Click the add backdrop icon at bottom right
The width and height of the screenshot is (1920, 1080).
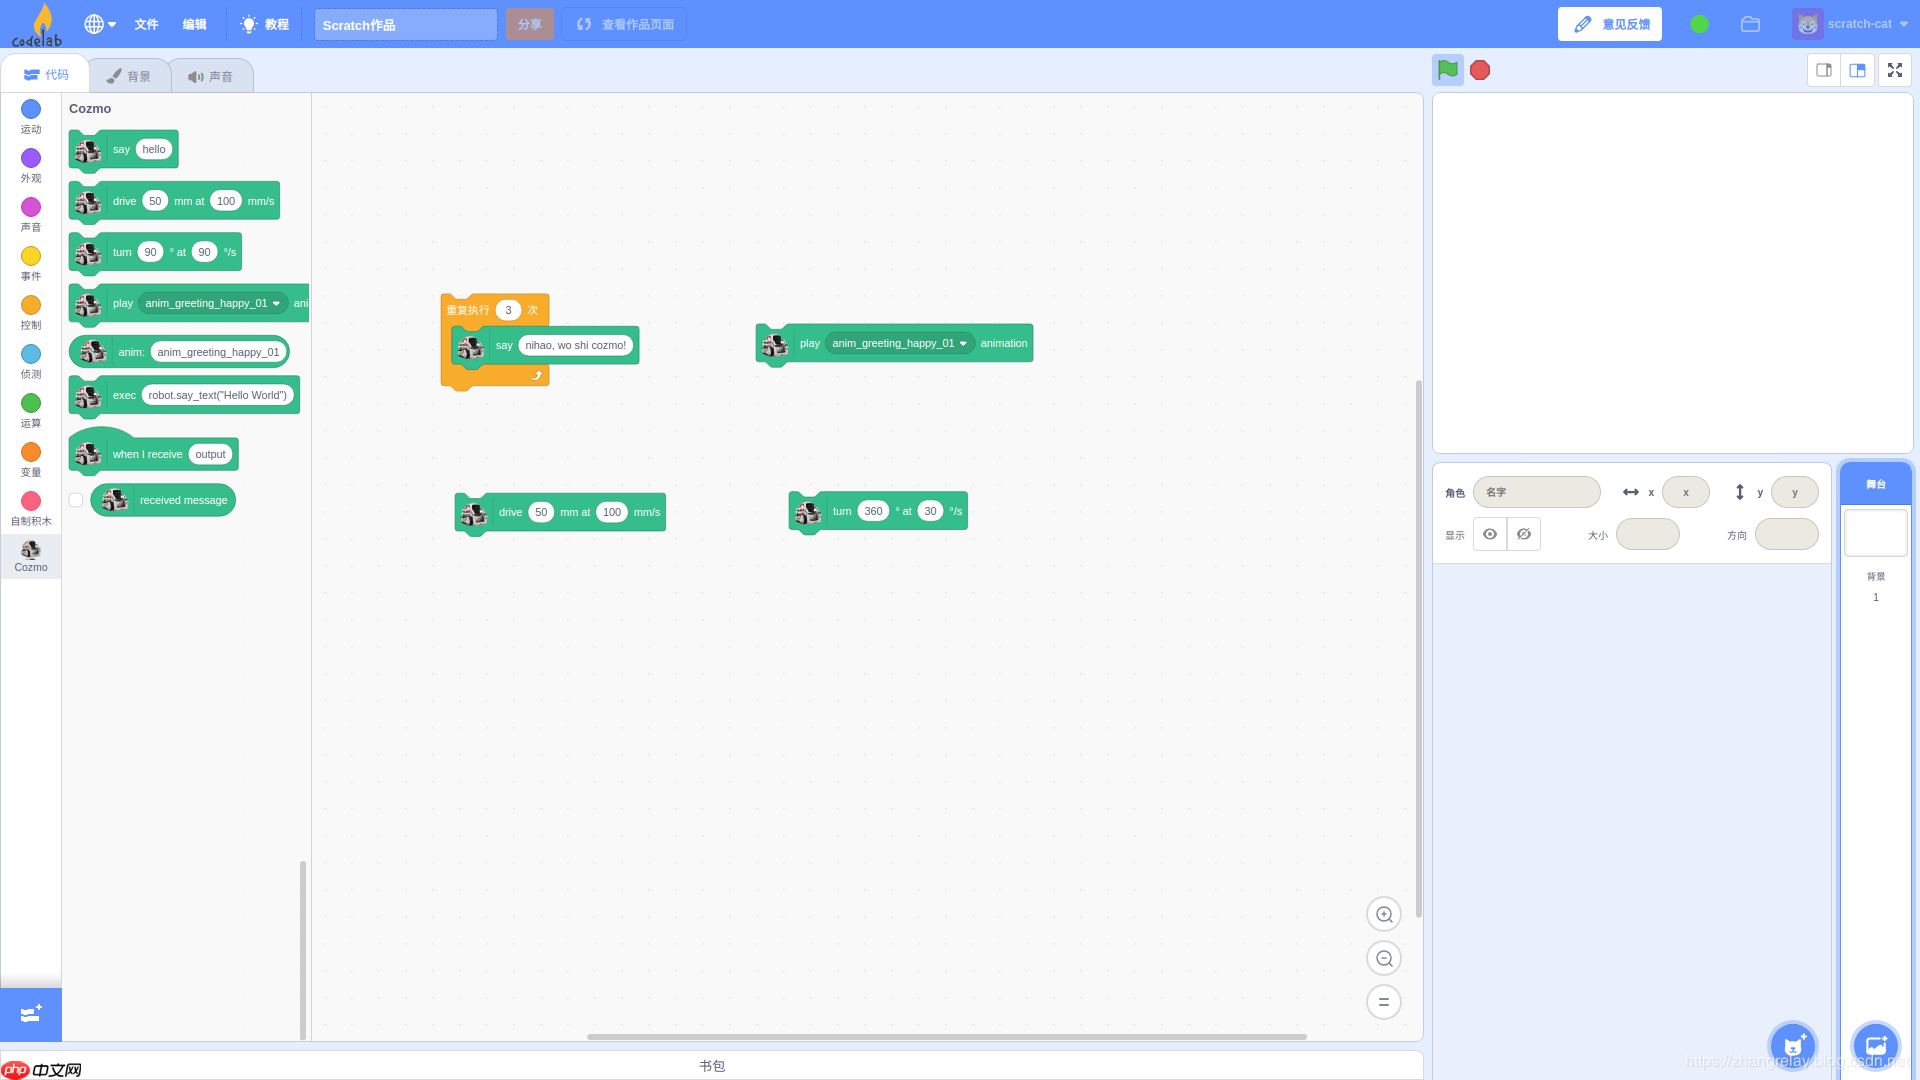pyautogui.click(x=1875, y=1044)
